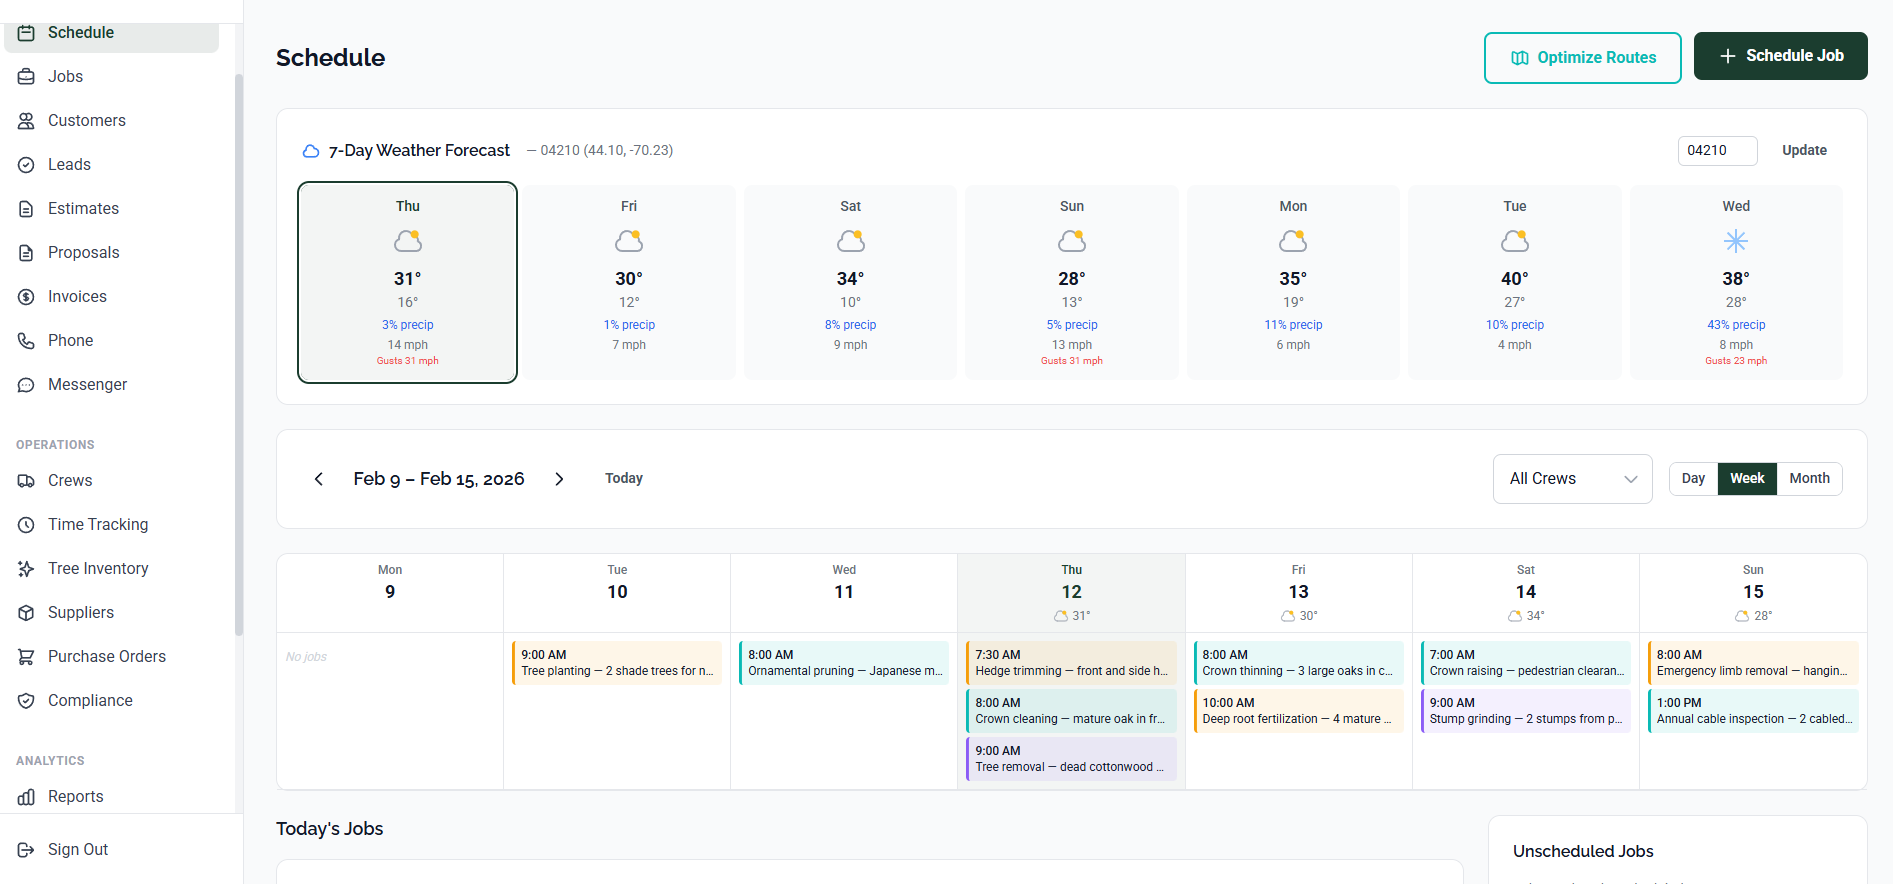Screen dimensions: 1893x884
Task: Click the Estimates document icon
Action: 26,209
